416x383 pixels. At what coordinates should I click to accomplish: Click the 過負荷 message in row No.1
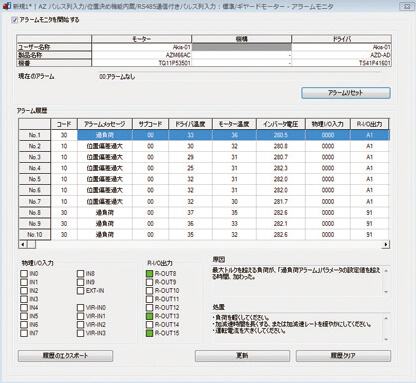point(105,135)
